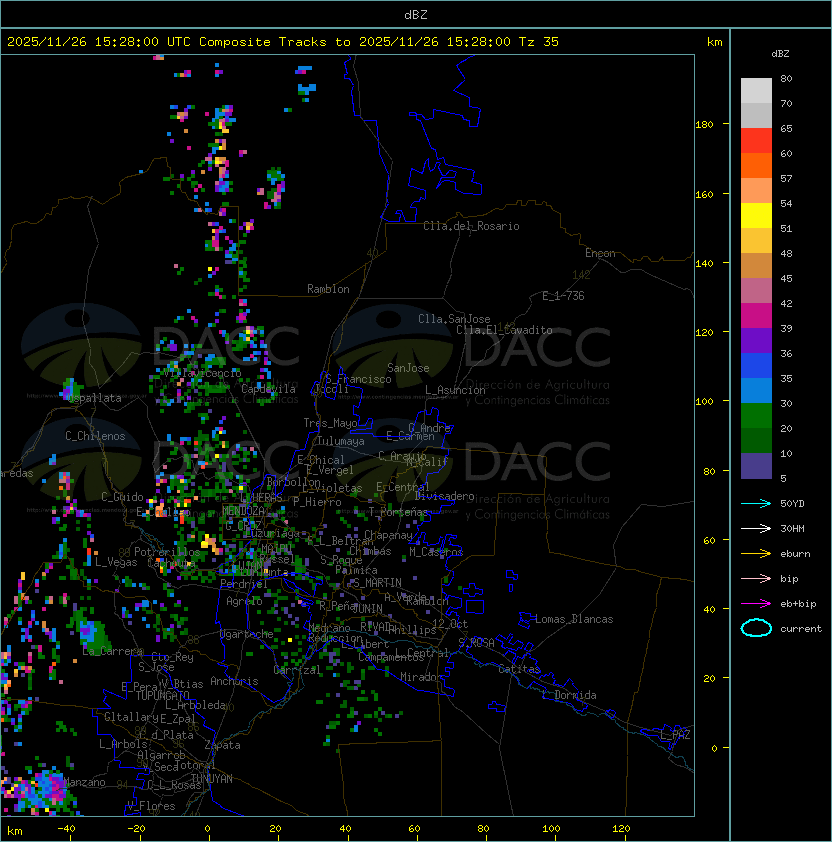
Task: Select the bright green 20-30 dBZ swatch
Action: click(x=756, y=415)
